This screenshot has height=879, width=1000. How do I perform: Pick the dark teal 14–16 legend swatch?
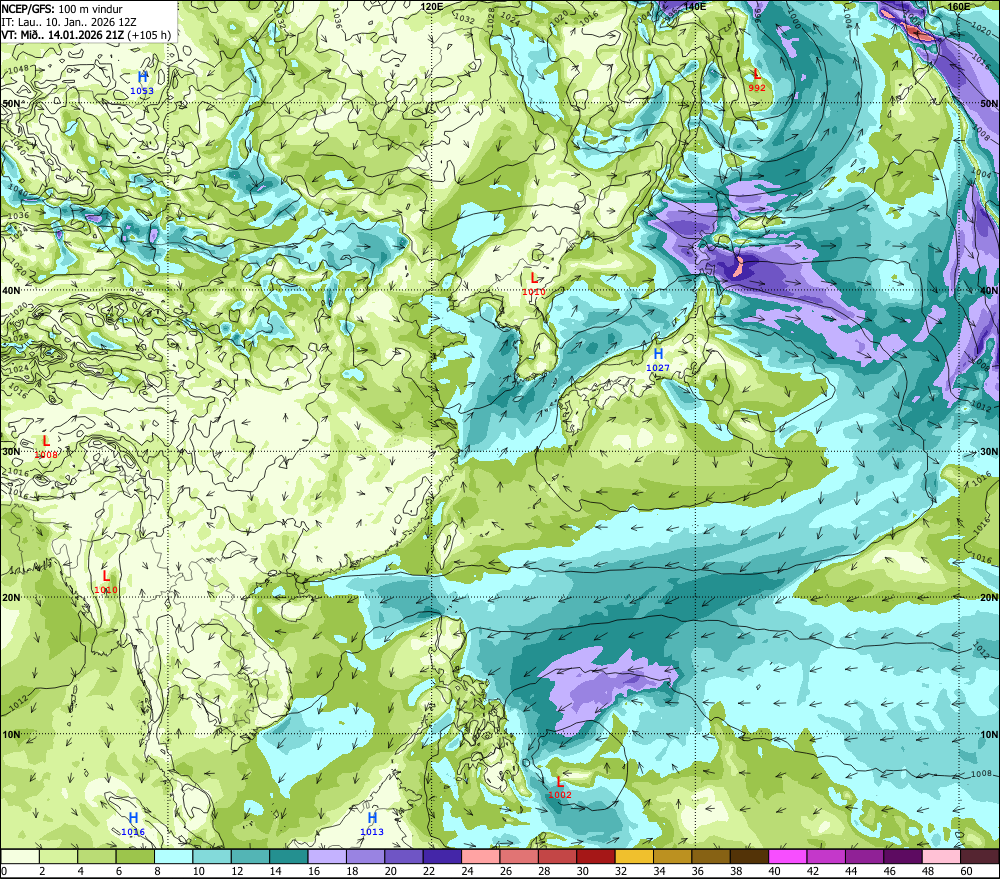(289, 856)
